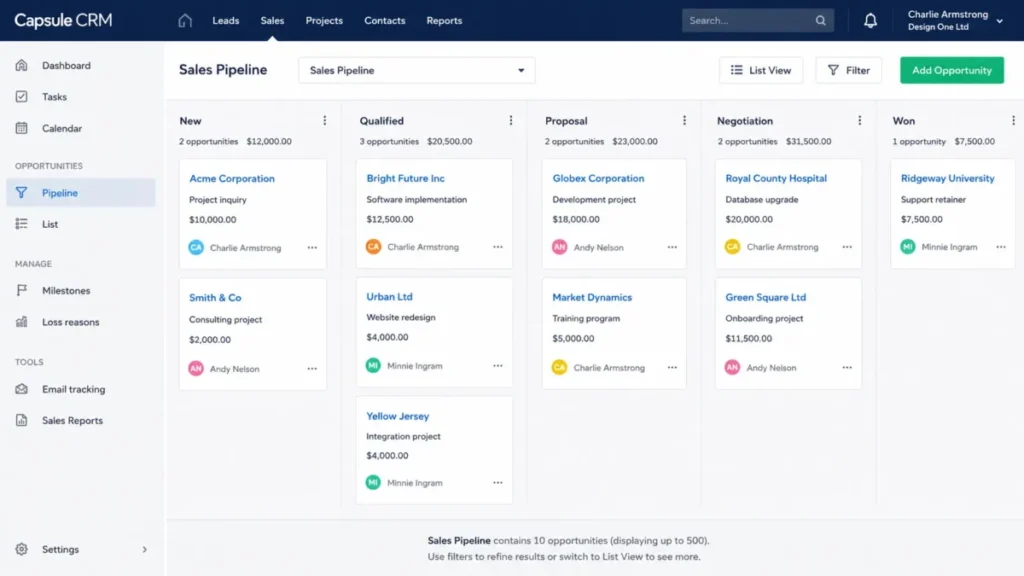Open the Globex Corporation opportunity
1024x576 pixels.
(x=598, y=178)
